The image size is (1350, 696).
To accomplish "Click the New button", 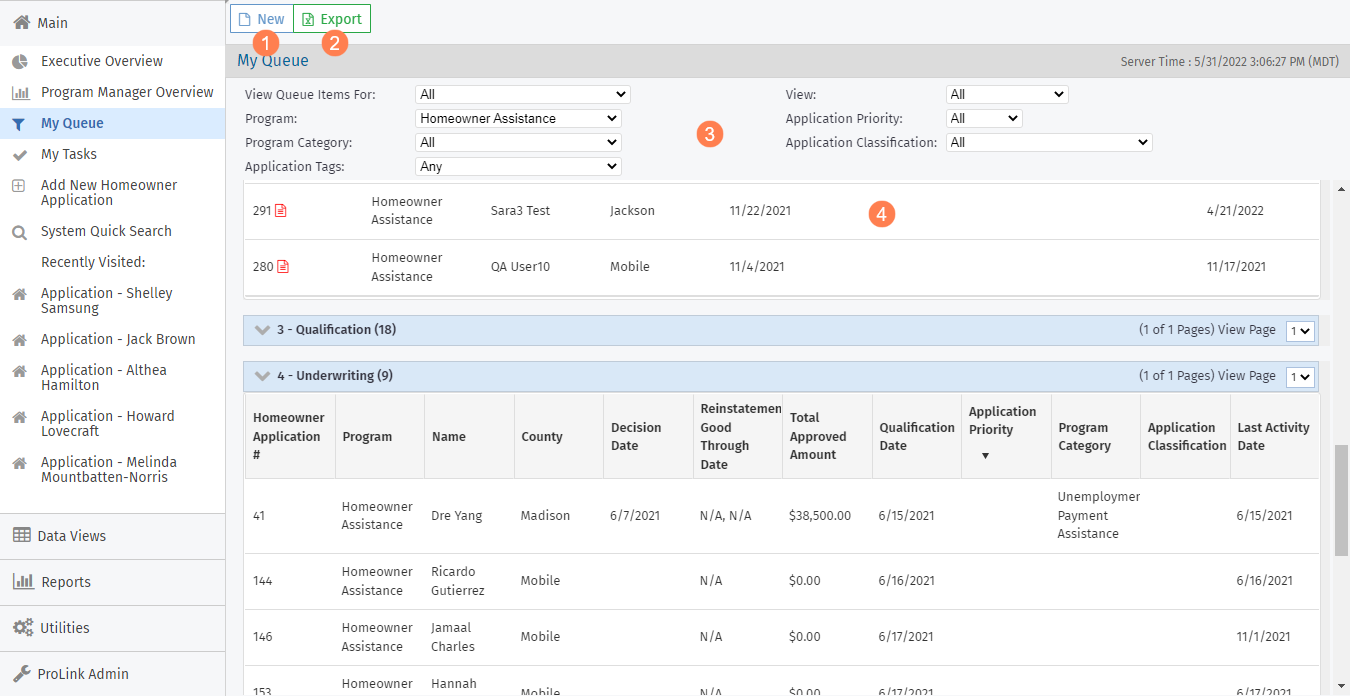I will pyautogui.click(x=261, y=19).
